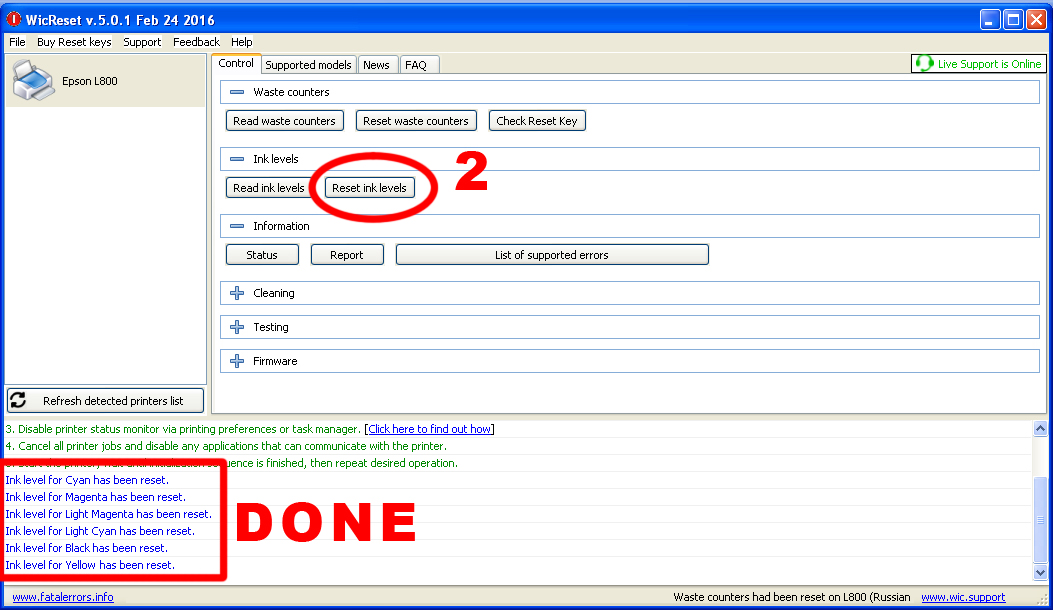Expand the Firmware section
The image size is (1053, 610).
tap(236, 361)
